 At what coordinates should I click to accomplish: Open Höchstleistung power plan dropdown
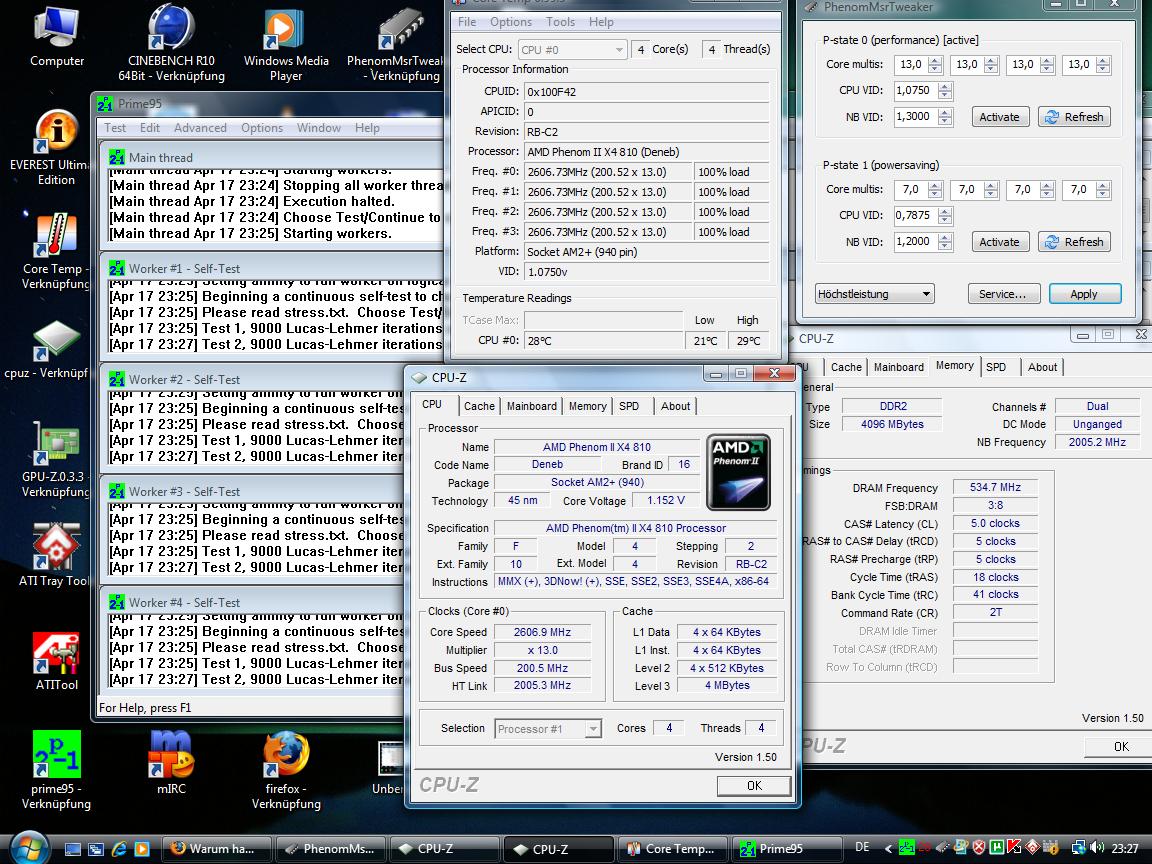[x=874, y=294]
